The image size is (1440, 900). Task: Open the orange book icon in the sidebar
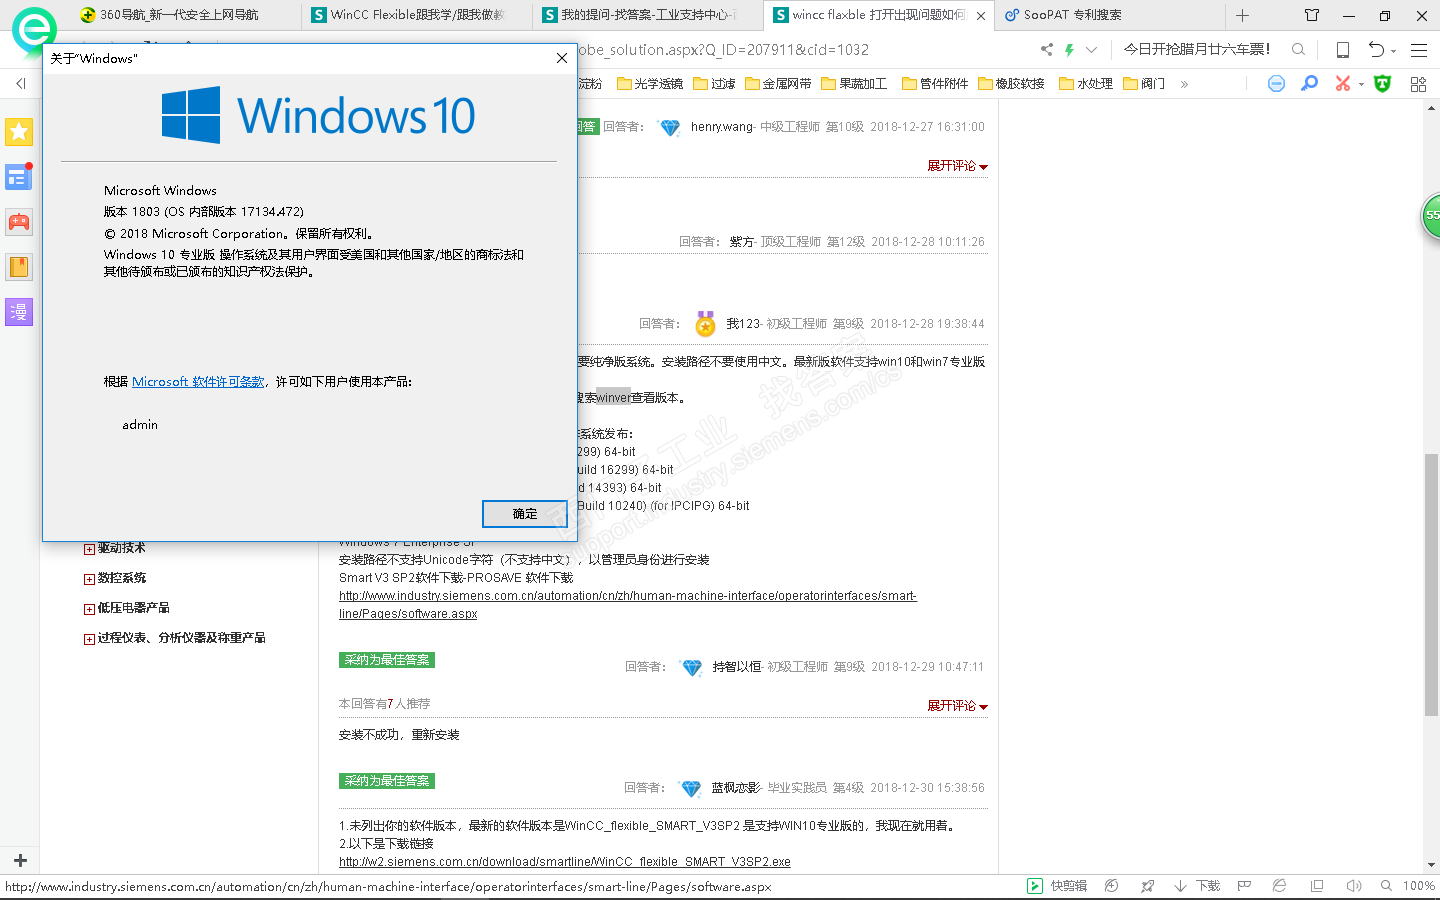point(19,267)
